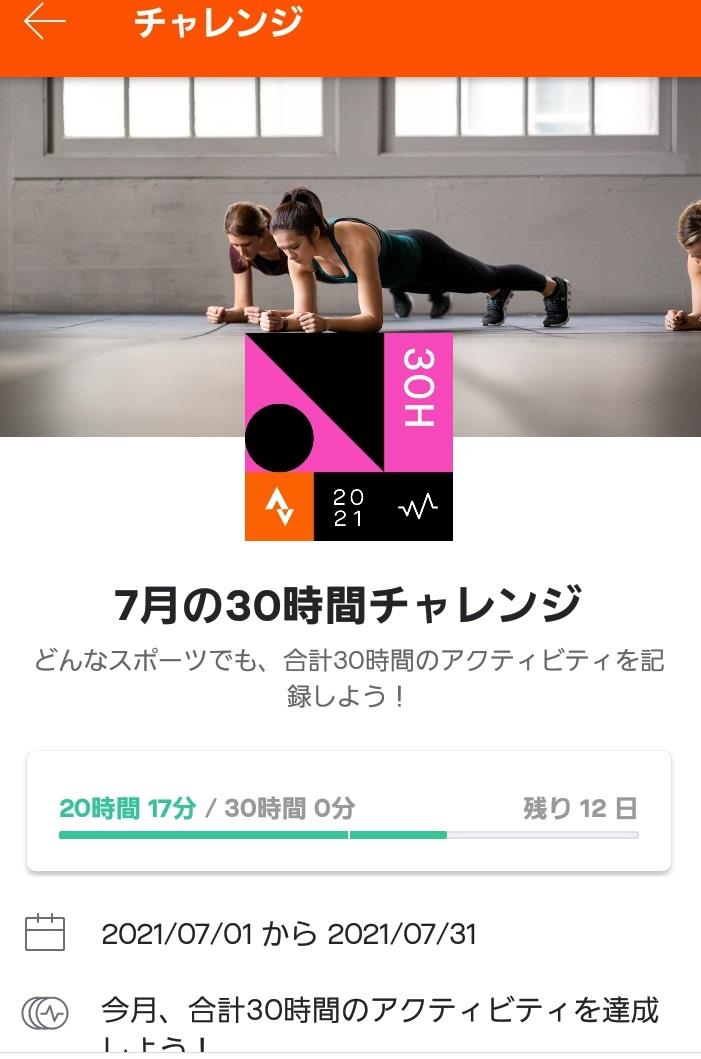This screenshot has height=1059, width=701.
Task: Click the challenge description text
Action: (348, 677)
